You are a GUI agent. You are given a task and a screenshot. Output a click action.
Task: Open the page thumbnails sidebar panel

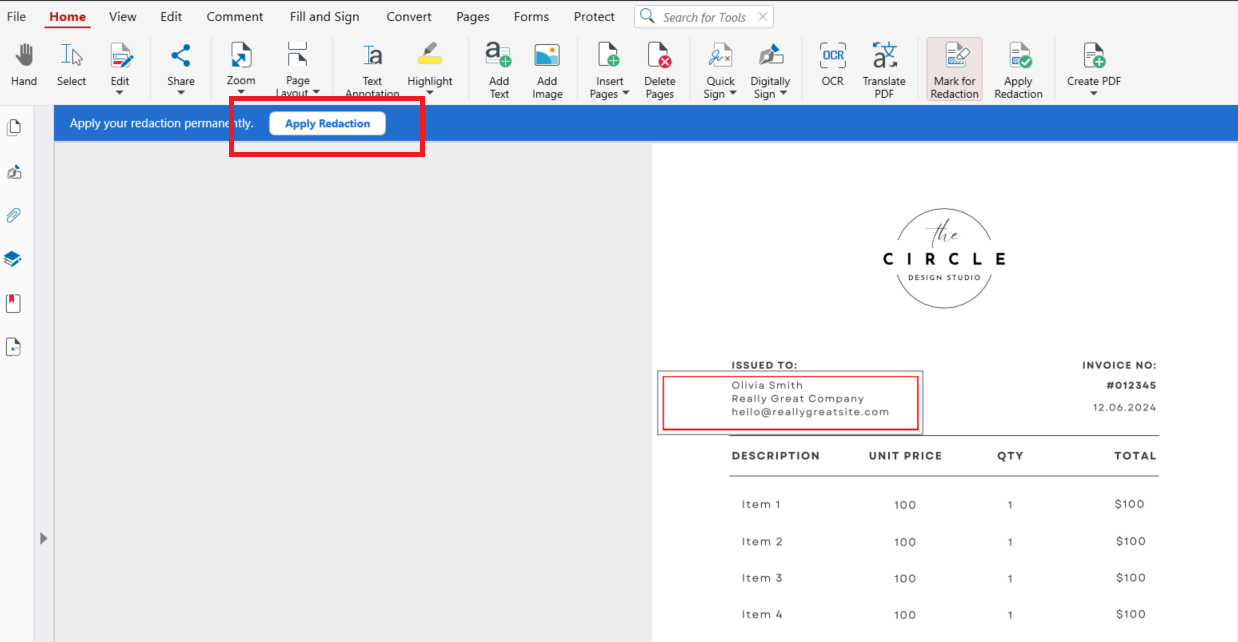[14, 127]
